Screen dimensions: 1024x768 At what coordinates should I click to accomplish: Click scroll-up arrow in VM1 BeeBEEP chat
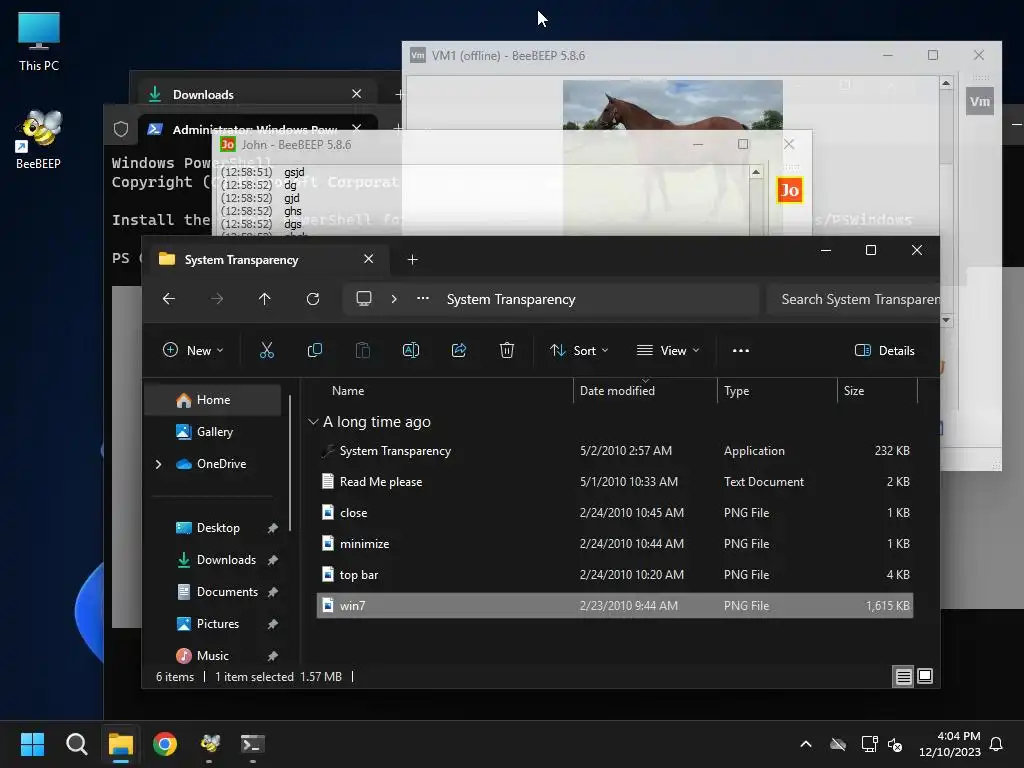(x=946, y=83)
